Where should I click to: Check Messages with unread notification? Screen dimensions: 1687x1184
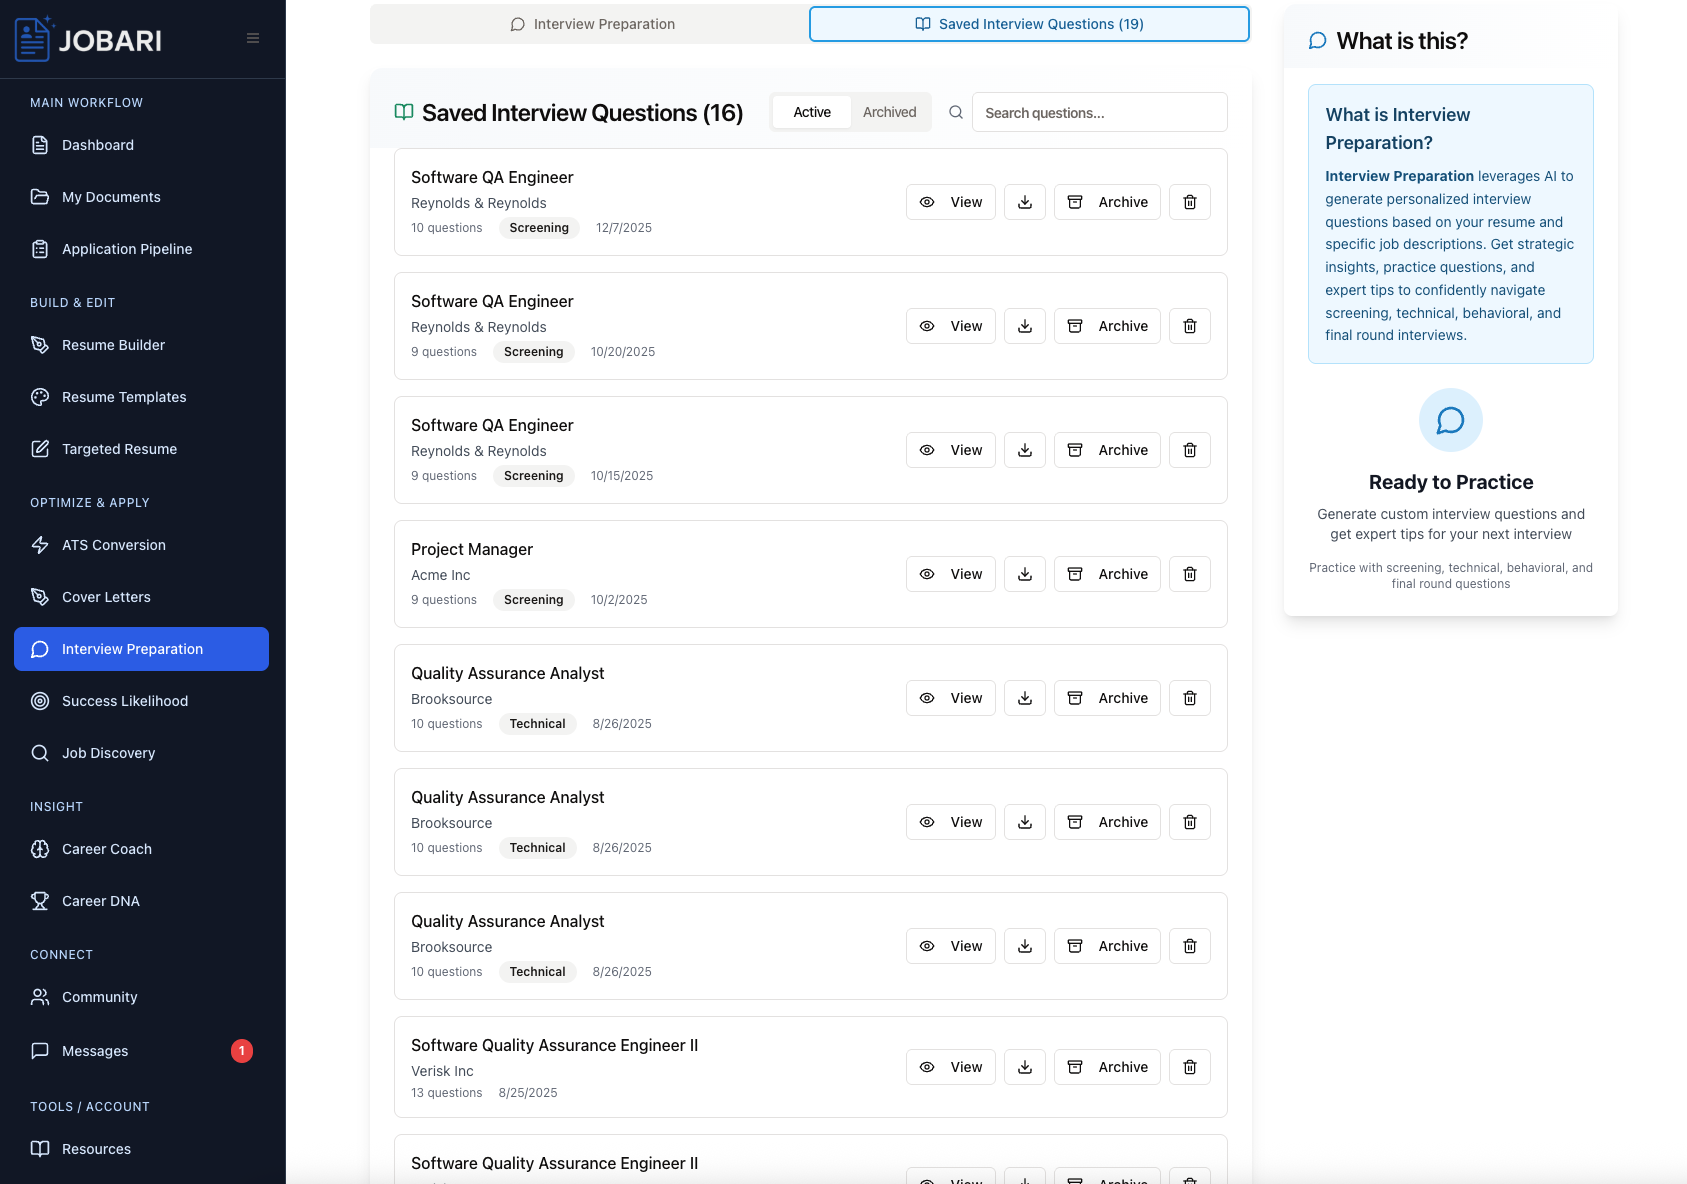coord(95,1051)
